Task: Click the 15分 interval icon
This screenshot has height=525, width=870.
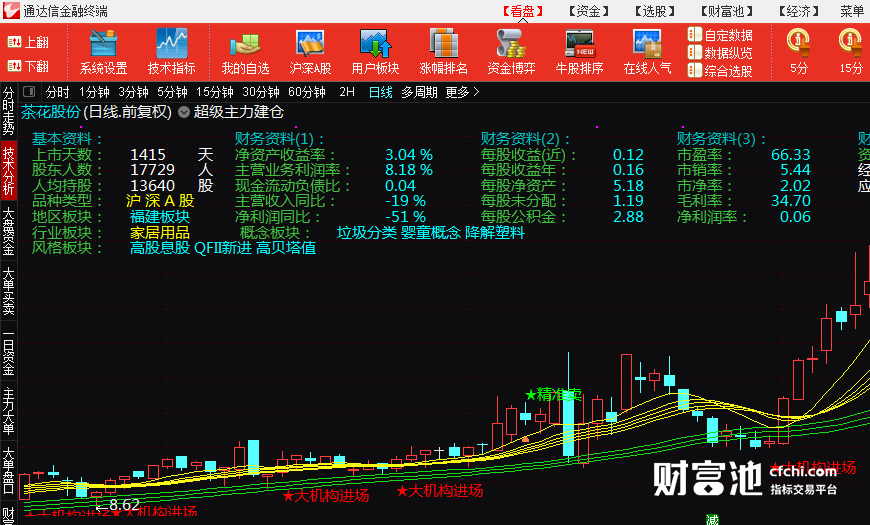Action: coord(851,52)
